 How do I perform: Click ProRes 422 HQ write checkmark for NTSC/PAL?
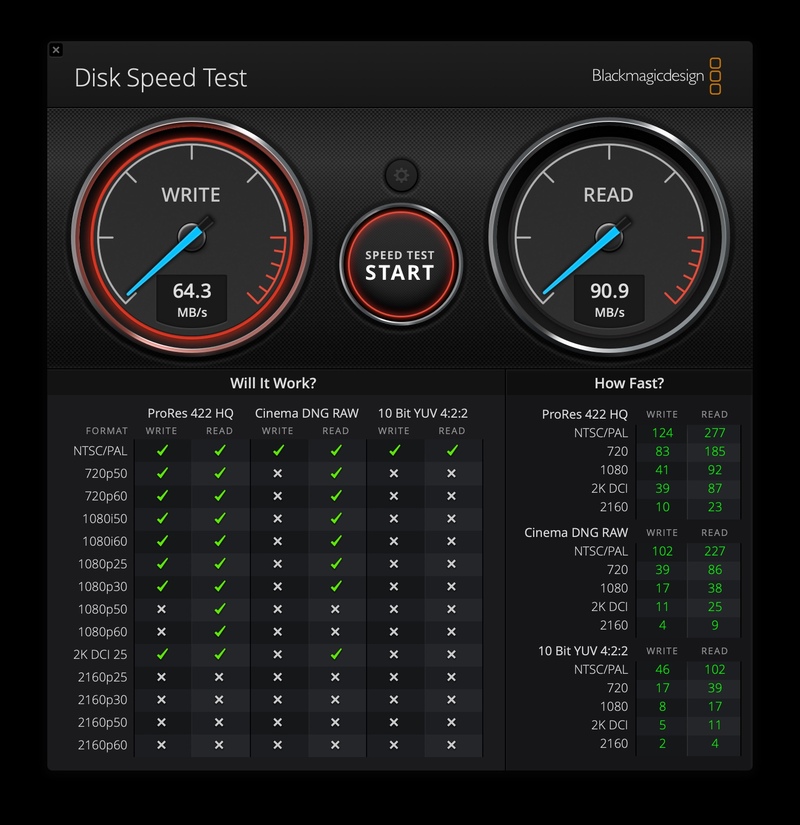tap(162, 450)
